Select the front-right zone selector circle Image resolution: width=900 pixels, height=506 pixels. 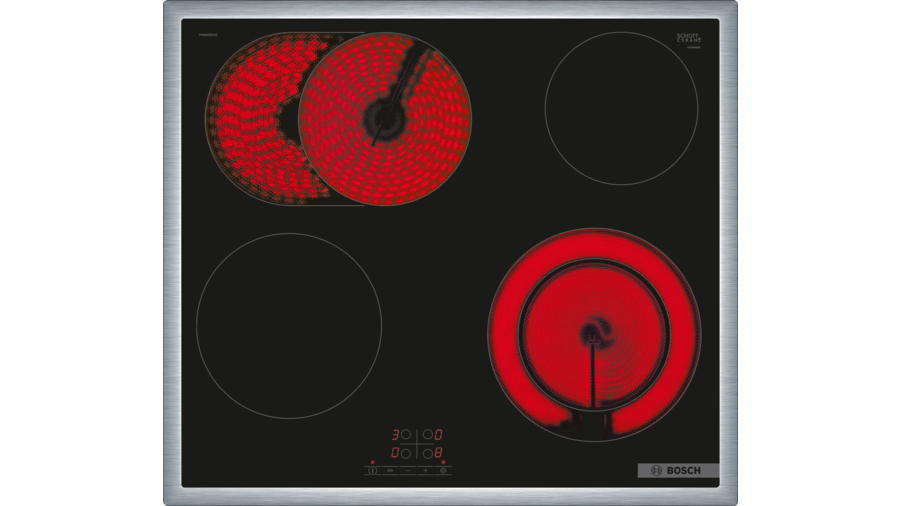[x=428, y=453]
